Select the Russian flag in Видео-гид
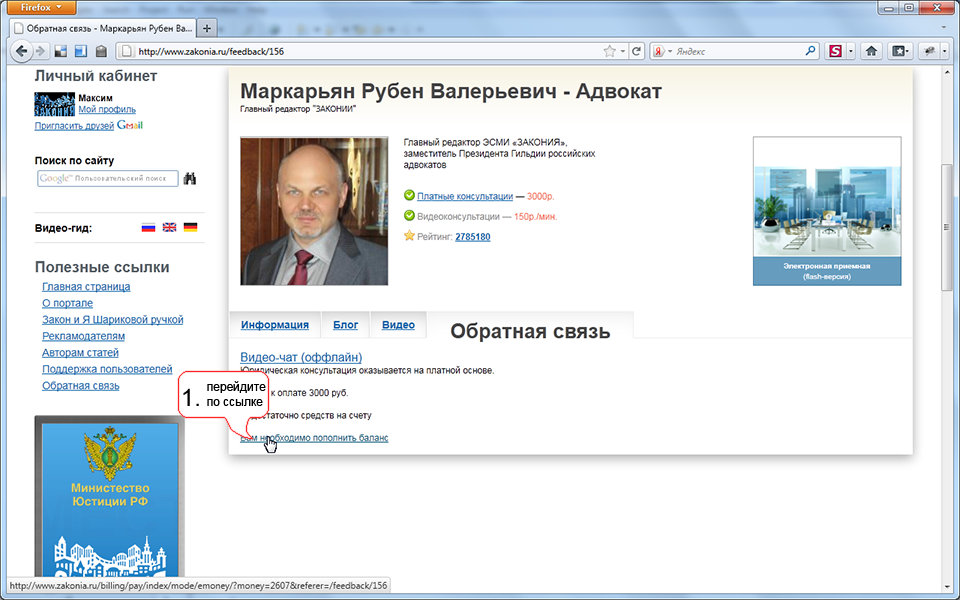 pyautogui.click(x=147, y=226)
